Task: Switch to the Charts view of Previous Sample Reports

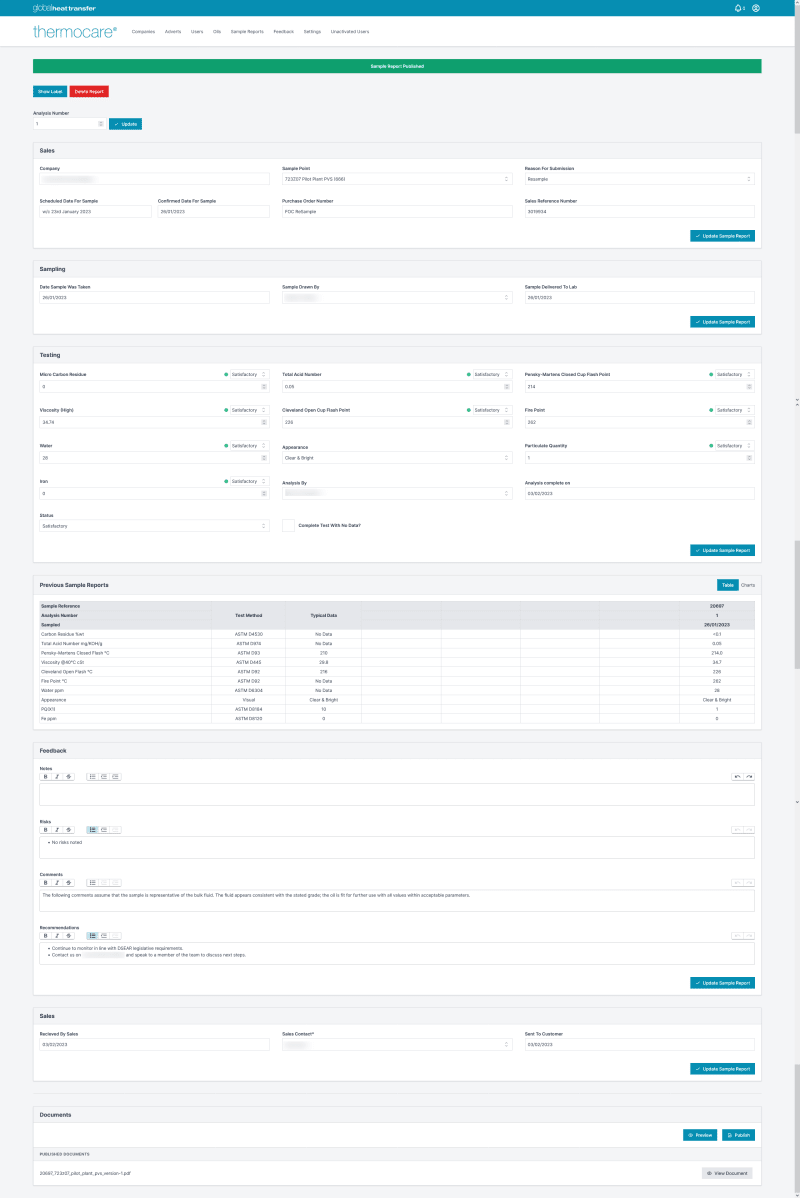Action: point(748,585)
